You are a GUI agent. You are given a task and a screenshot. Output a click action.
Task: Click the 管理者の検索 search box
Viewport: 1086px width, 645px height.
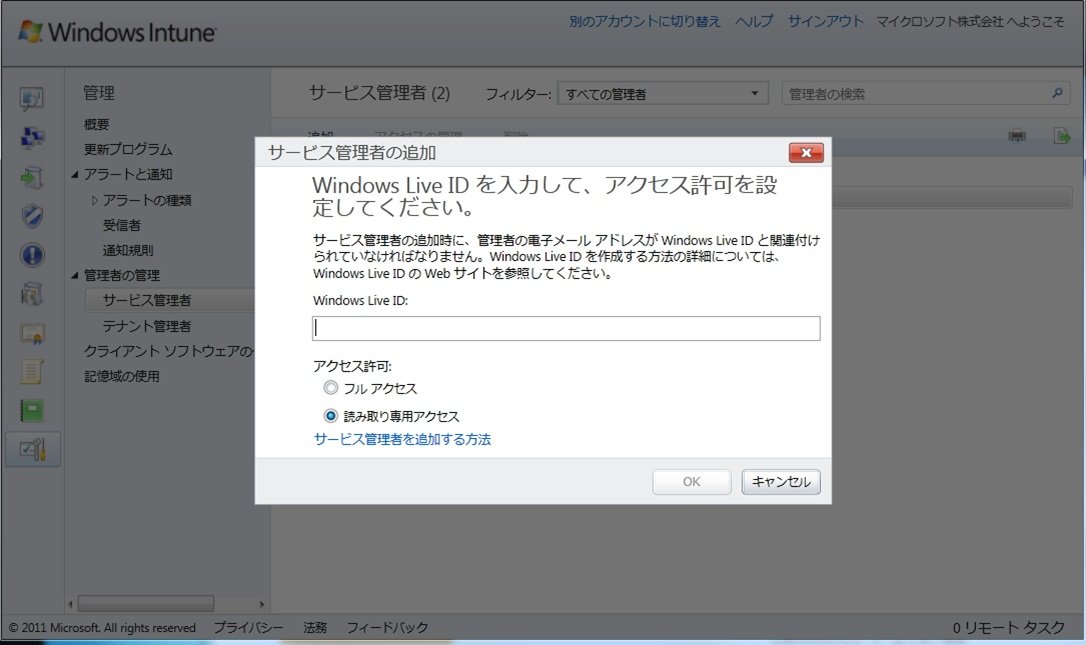[x=925, y=94]
